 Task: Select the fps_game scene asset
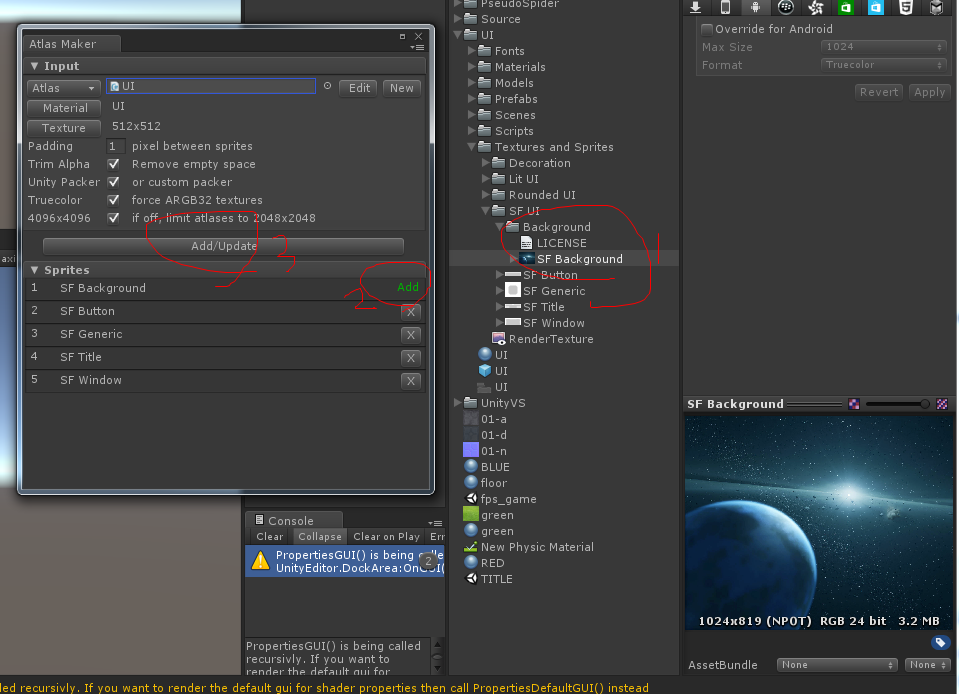tap(501, 499)
